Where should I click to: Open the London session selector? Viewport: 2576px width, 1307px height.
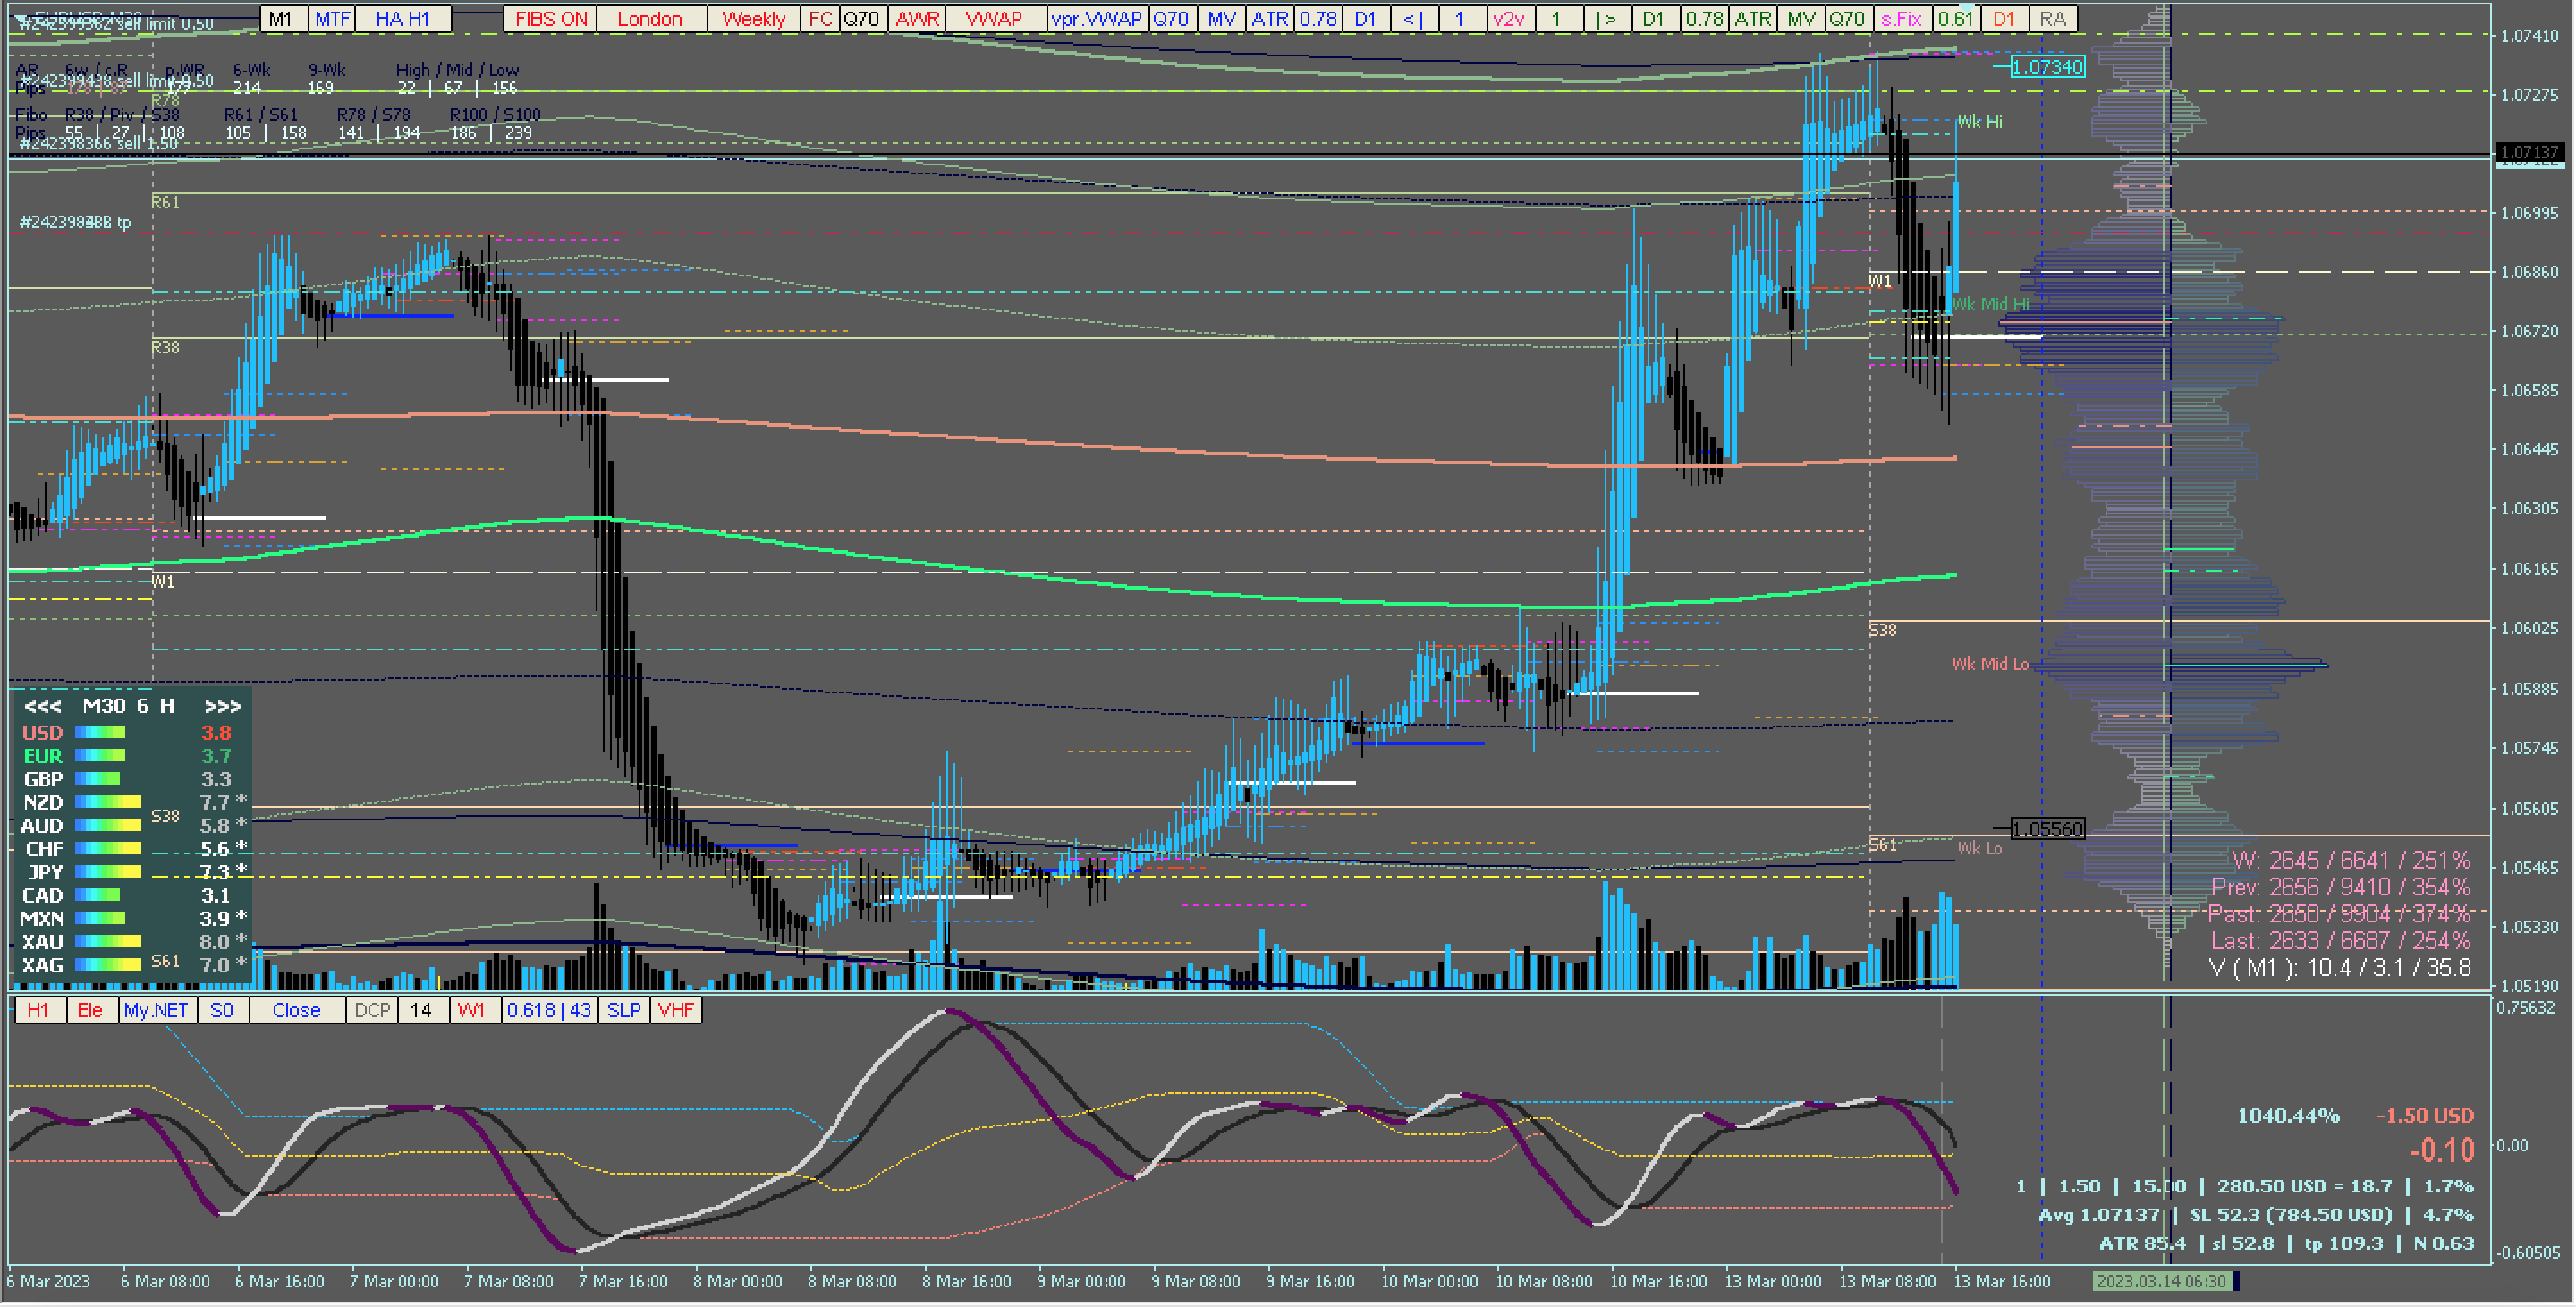(649, 19)
